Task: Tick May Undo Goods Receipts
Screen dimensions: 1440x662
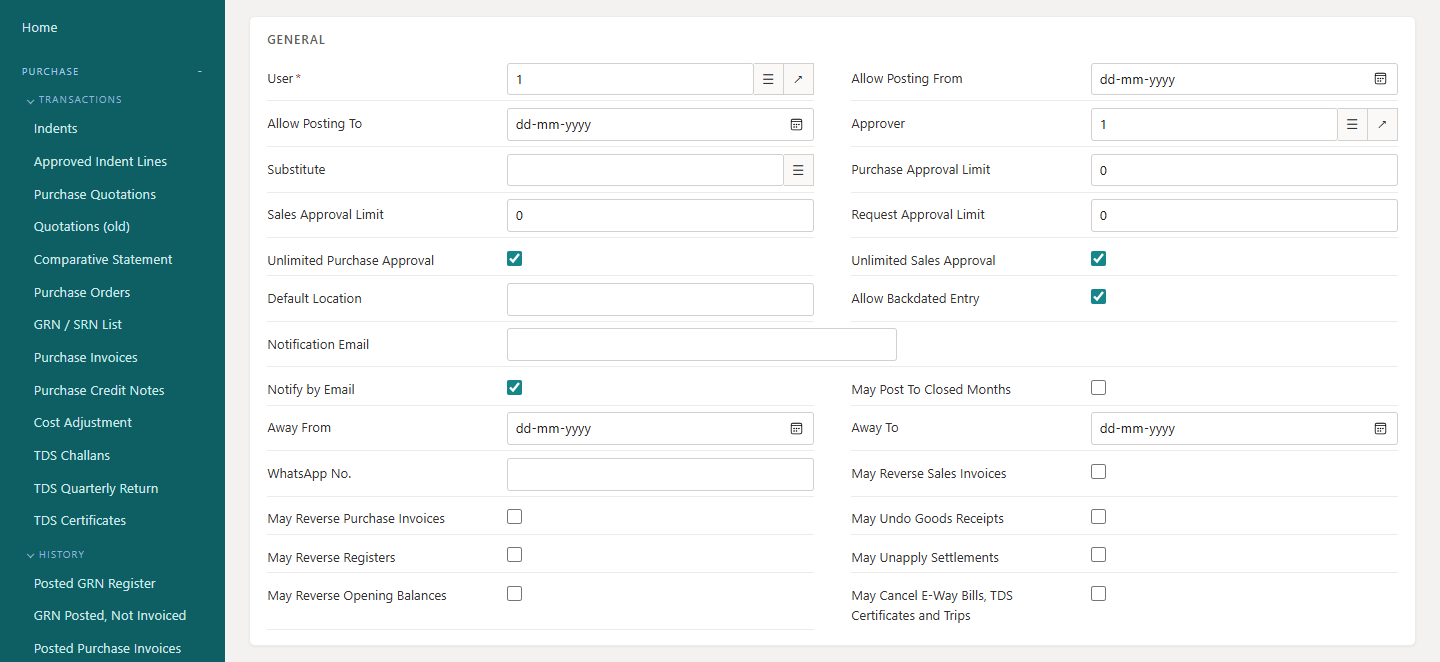Action: click(x=1098, y=517)
